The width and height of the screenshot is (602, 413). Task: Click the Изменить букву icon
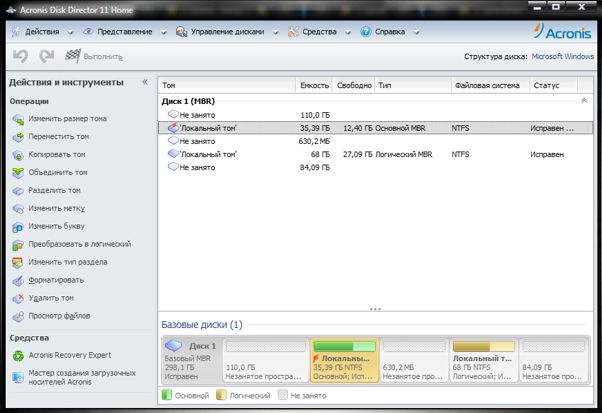(18, 226)
